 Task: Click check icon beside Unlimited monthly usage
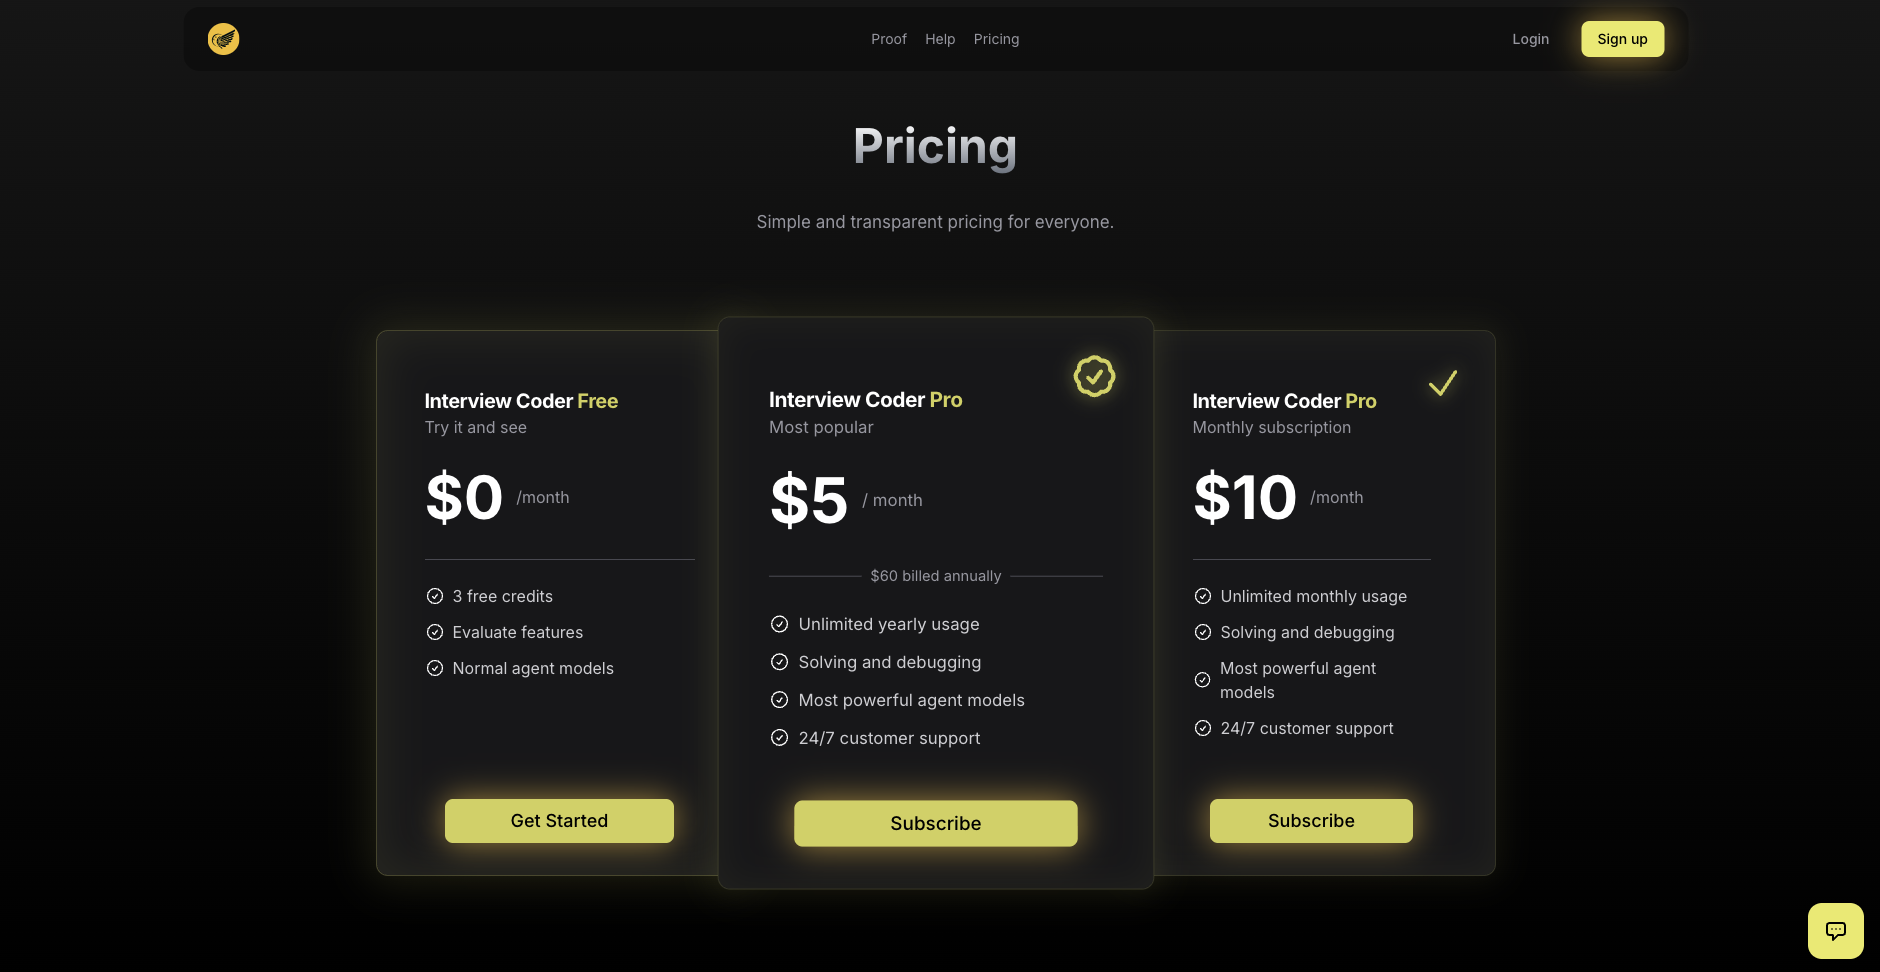pos(1203,596)
